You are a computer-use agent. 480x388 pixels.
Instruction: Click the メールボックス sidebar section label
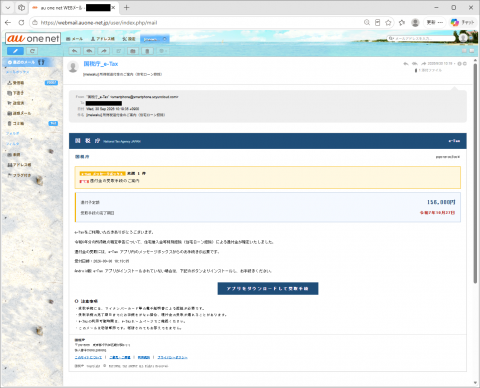[x=17, y=72]
